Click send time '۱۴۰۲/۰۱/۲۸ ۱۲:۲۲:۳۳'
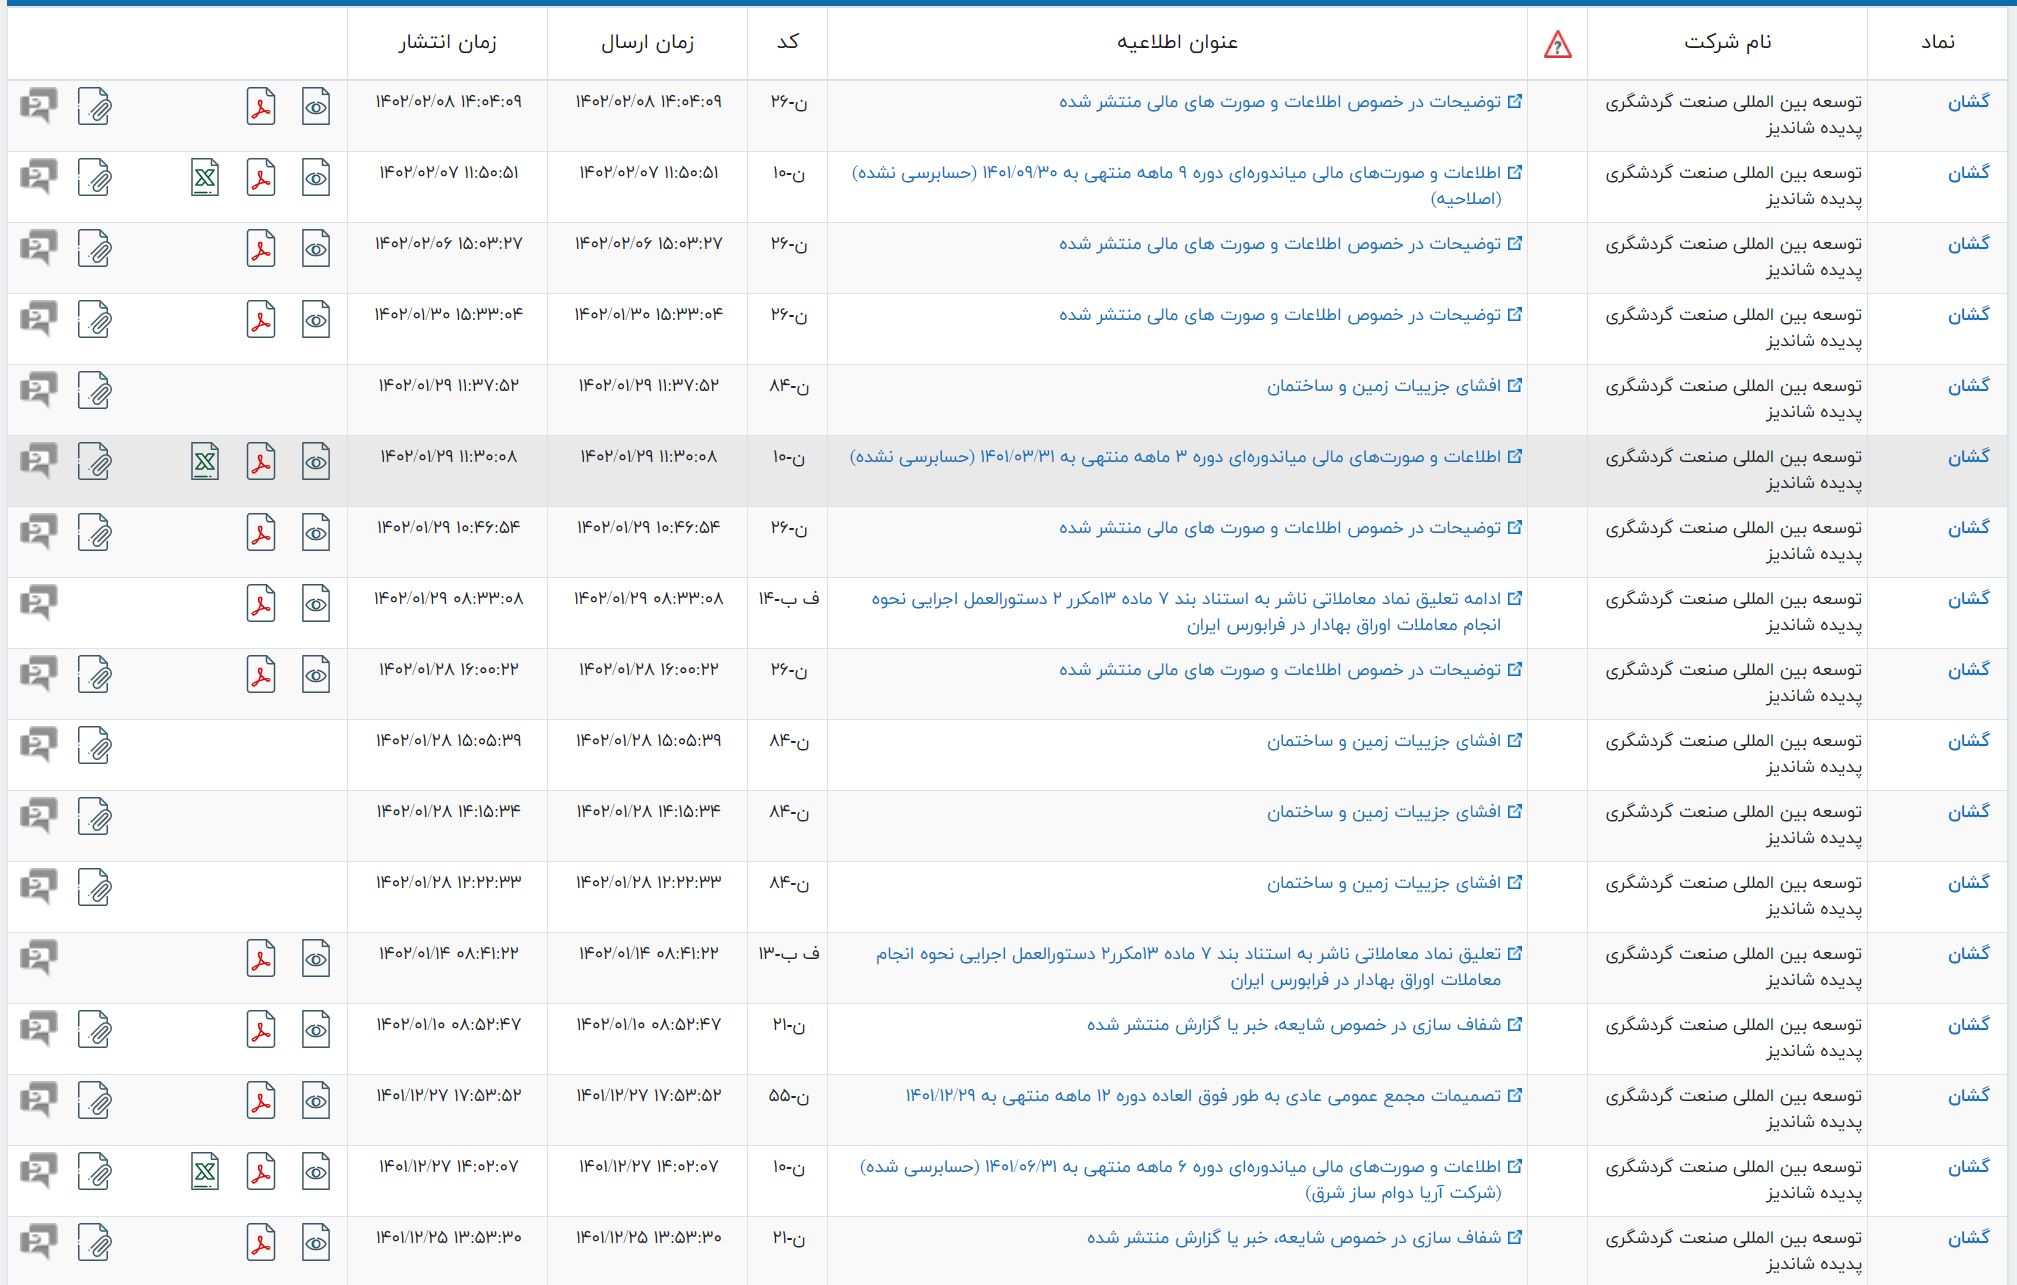 point(648,883)
